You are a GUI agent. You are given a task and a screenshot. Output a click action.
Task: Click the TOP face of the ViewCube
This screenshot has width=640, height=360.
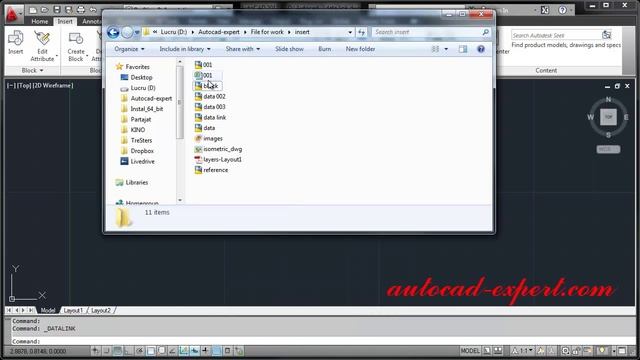(x=608, y=117)
